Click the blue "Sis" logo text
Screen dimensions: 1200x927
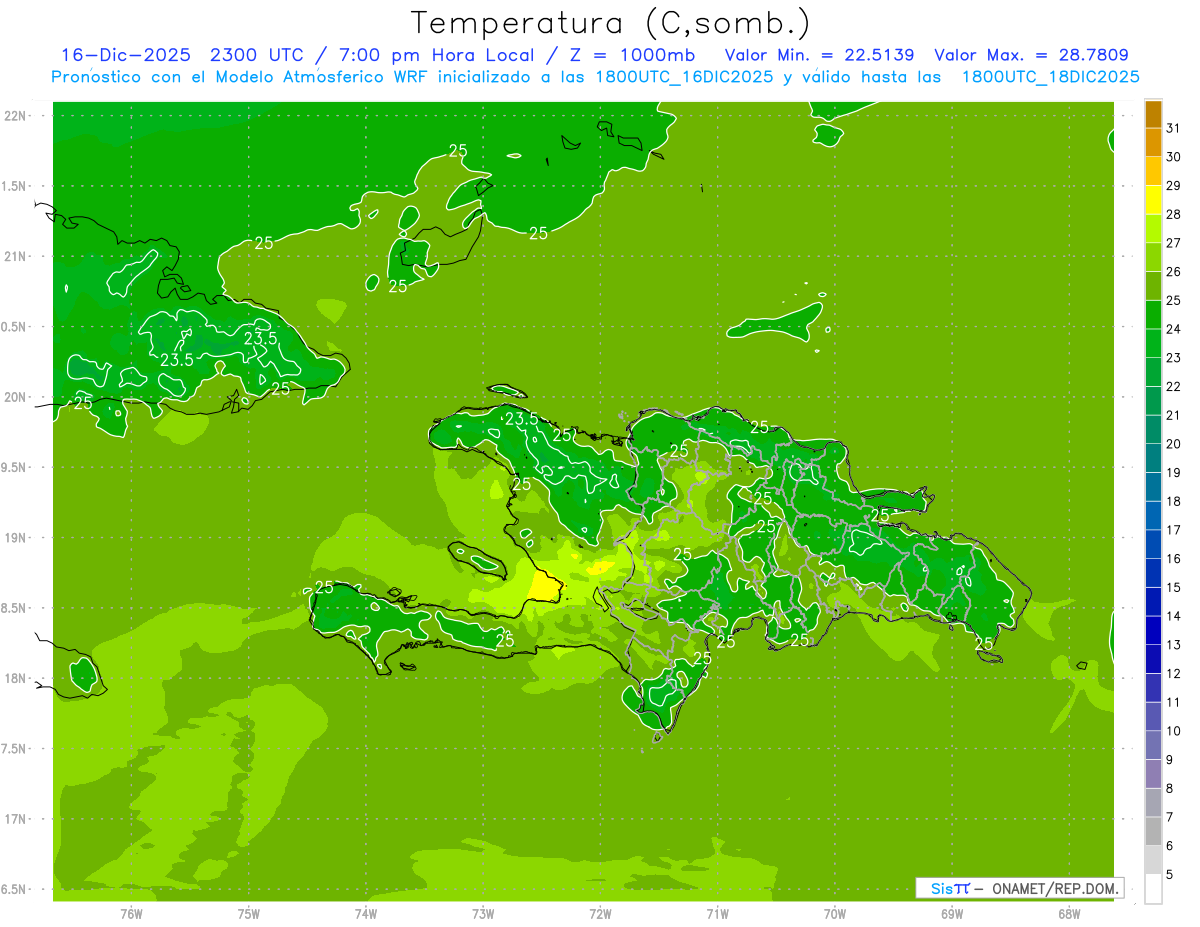942,888
